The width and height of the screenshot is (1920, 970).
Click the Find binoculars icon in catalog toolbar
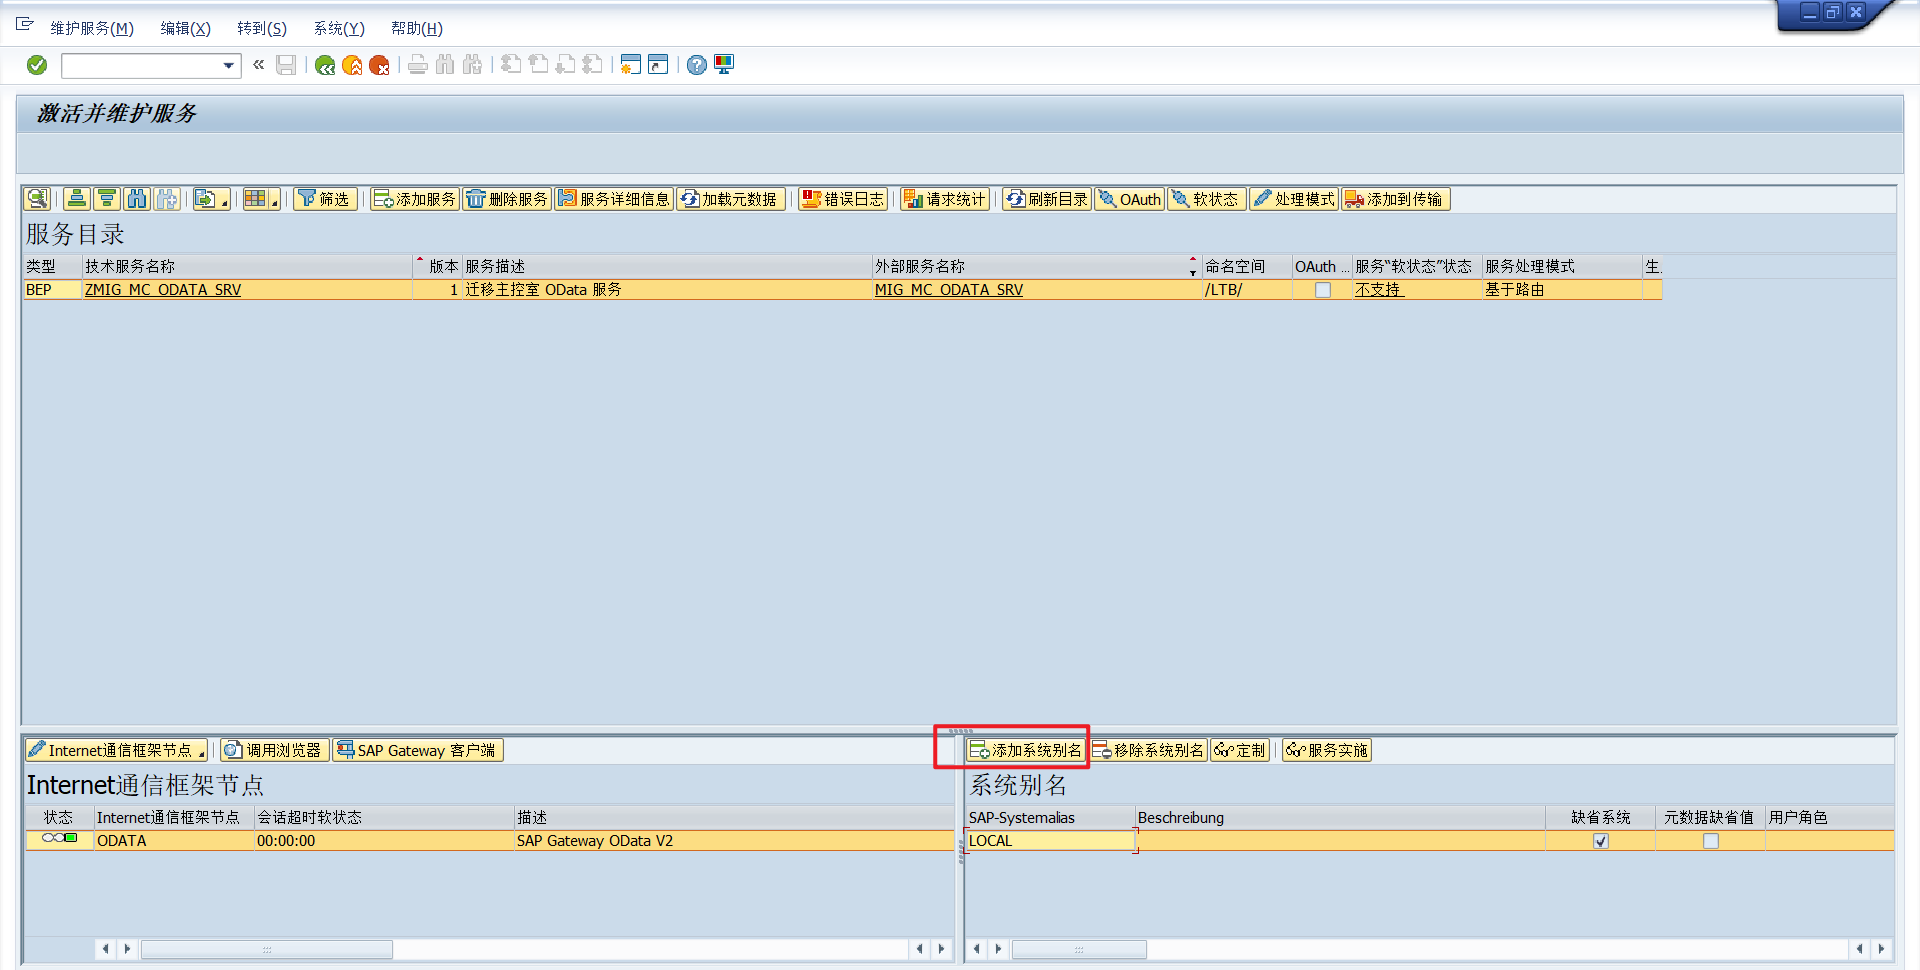[137, 199]
